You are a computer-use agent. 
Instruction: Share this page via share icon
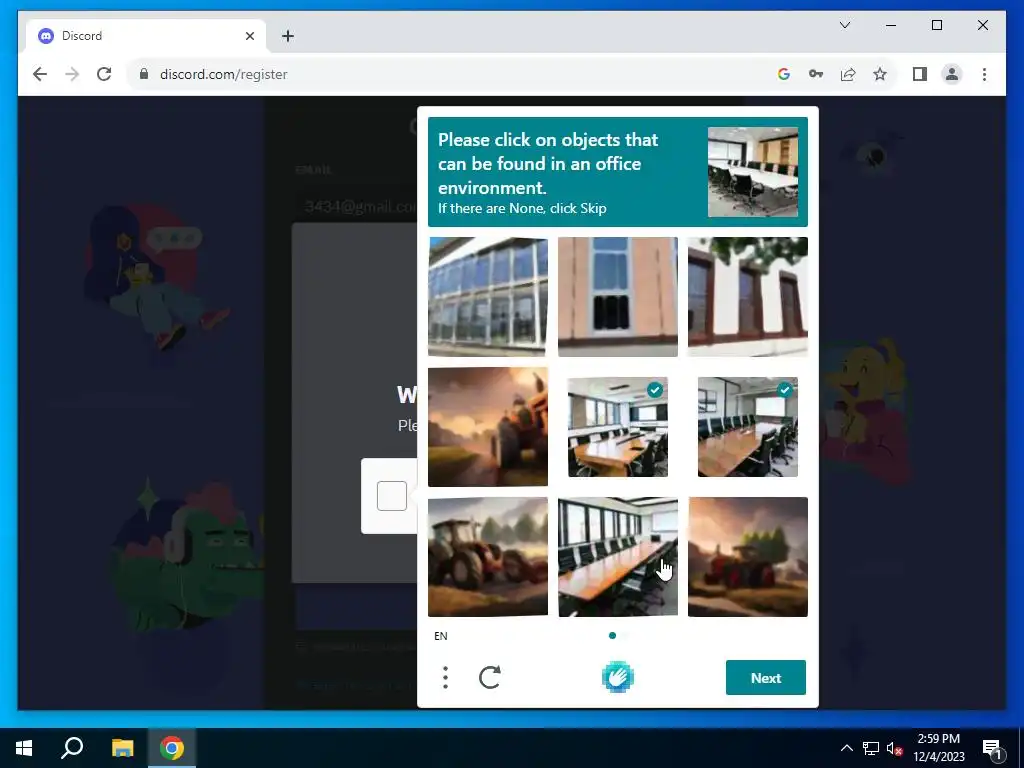pos(848,74)
